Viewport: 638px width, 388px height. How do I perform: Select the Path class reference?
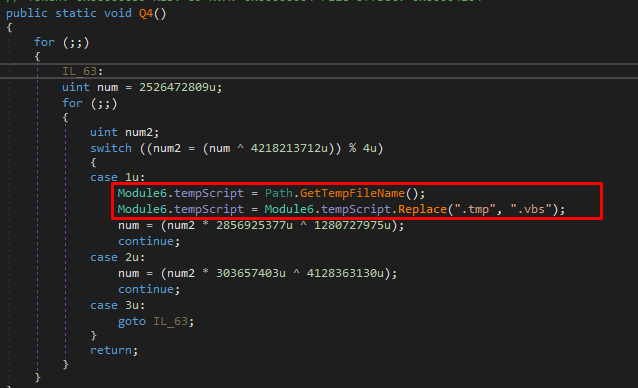pyautogui.click(x=279, y=193)
